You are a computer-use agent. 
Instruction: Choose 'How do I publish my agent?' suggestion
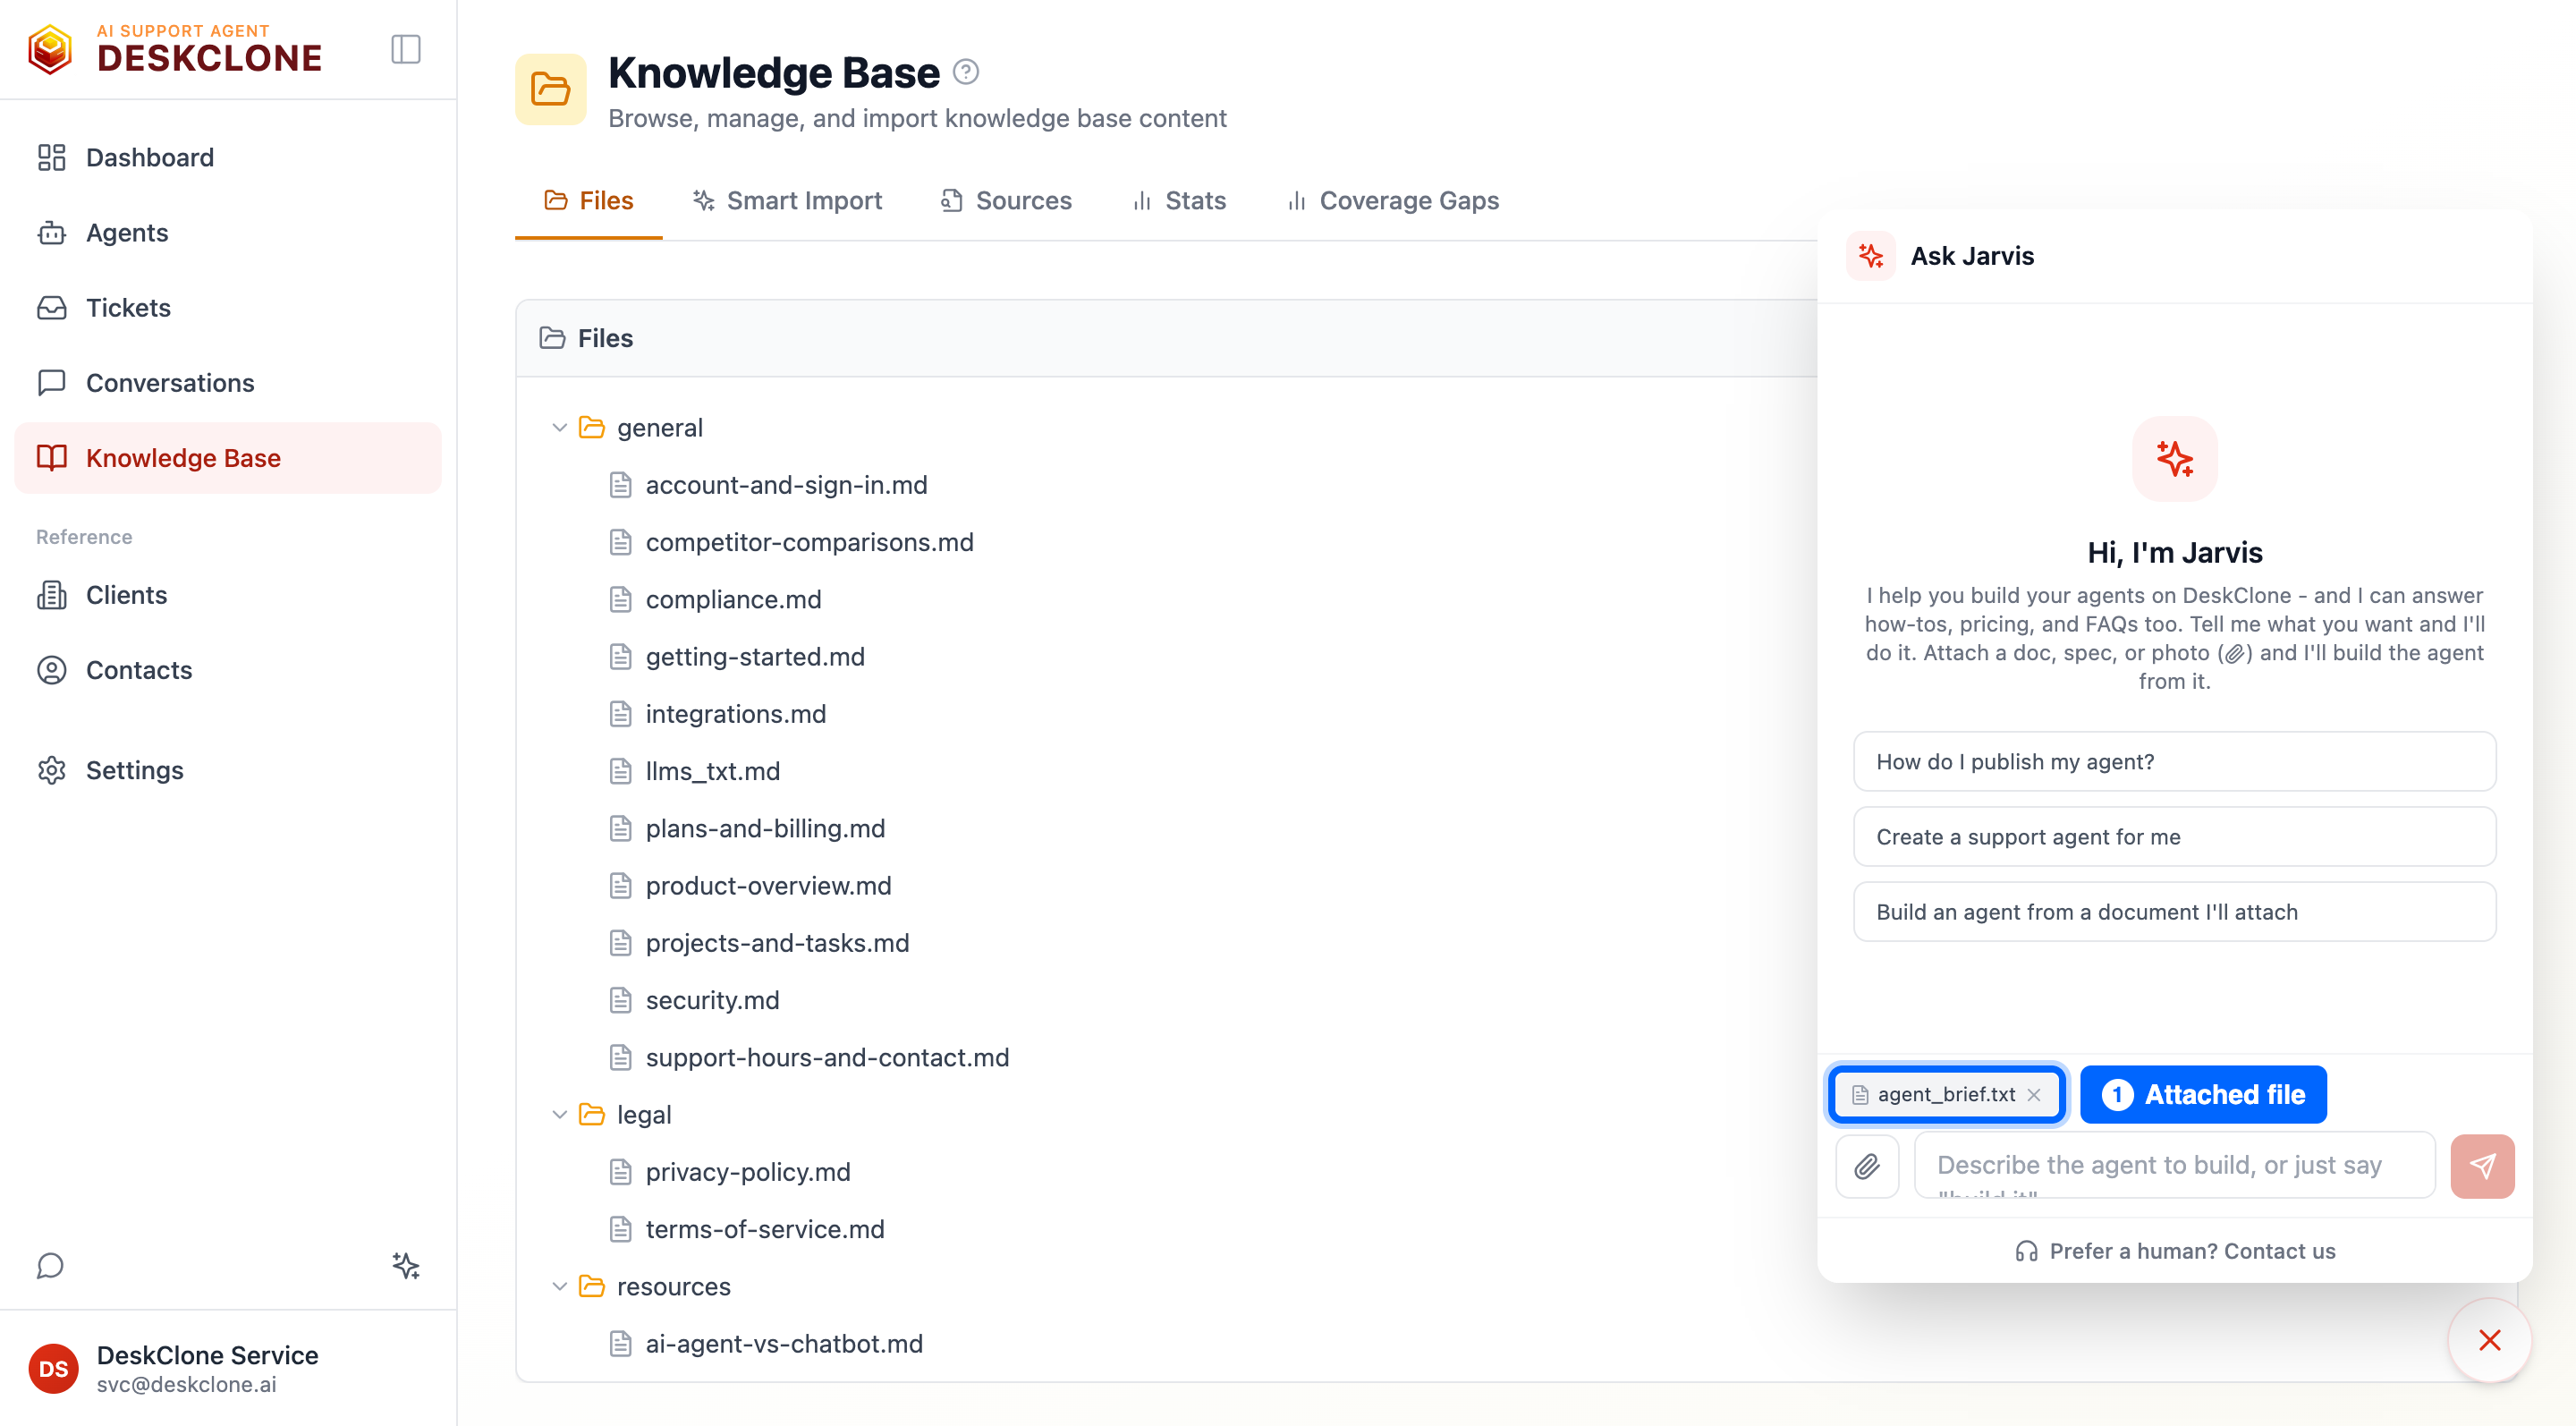2174,761
